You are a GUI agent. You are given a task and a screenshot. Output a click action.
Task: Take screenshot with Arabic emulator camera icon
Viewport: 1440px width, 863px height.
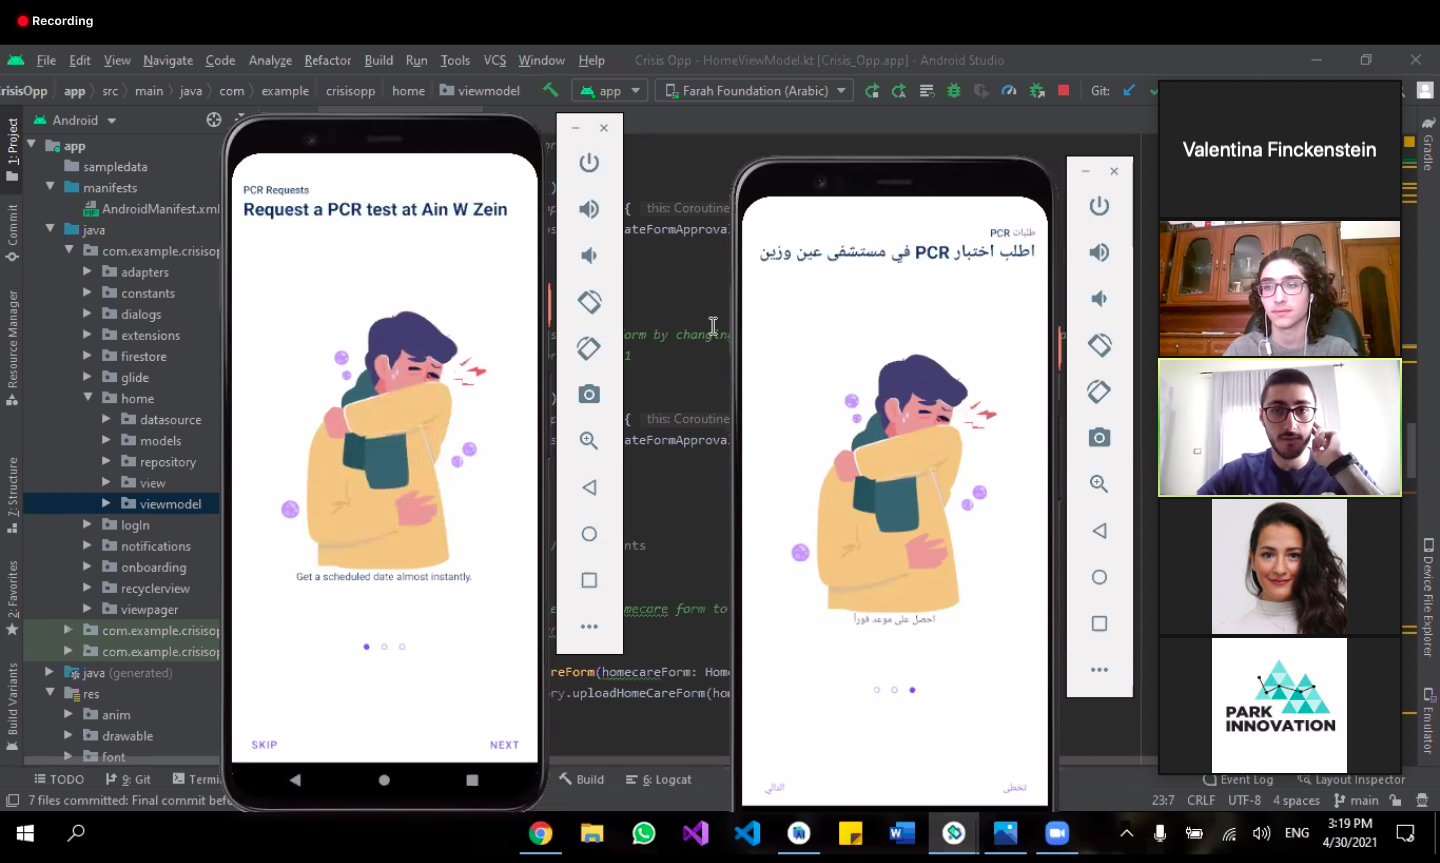coord(1099,438)
